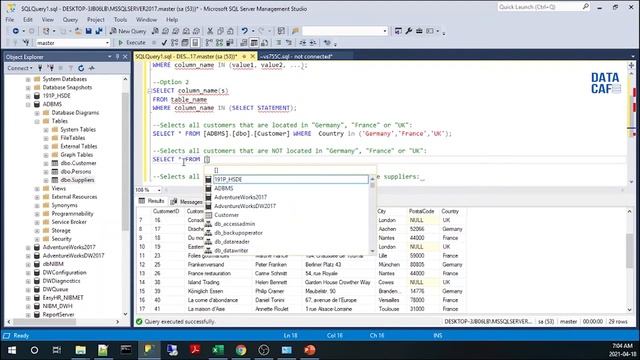The height and width of the screenshot is (360, 640).
Task: Click the Save All icon
Action: coord(99,31)
